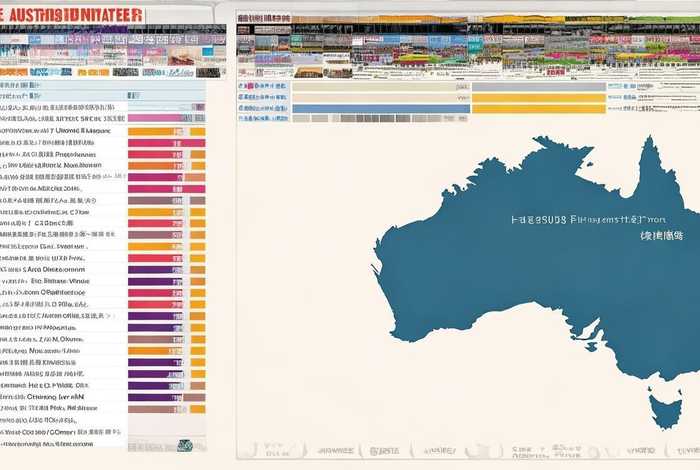Click the upper yellow bar in the top-right panel
This screenshot has width=700, height=470.
pos(538,98)
